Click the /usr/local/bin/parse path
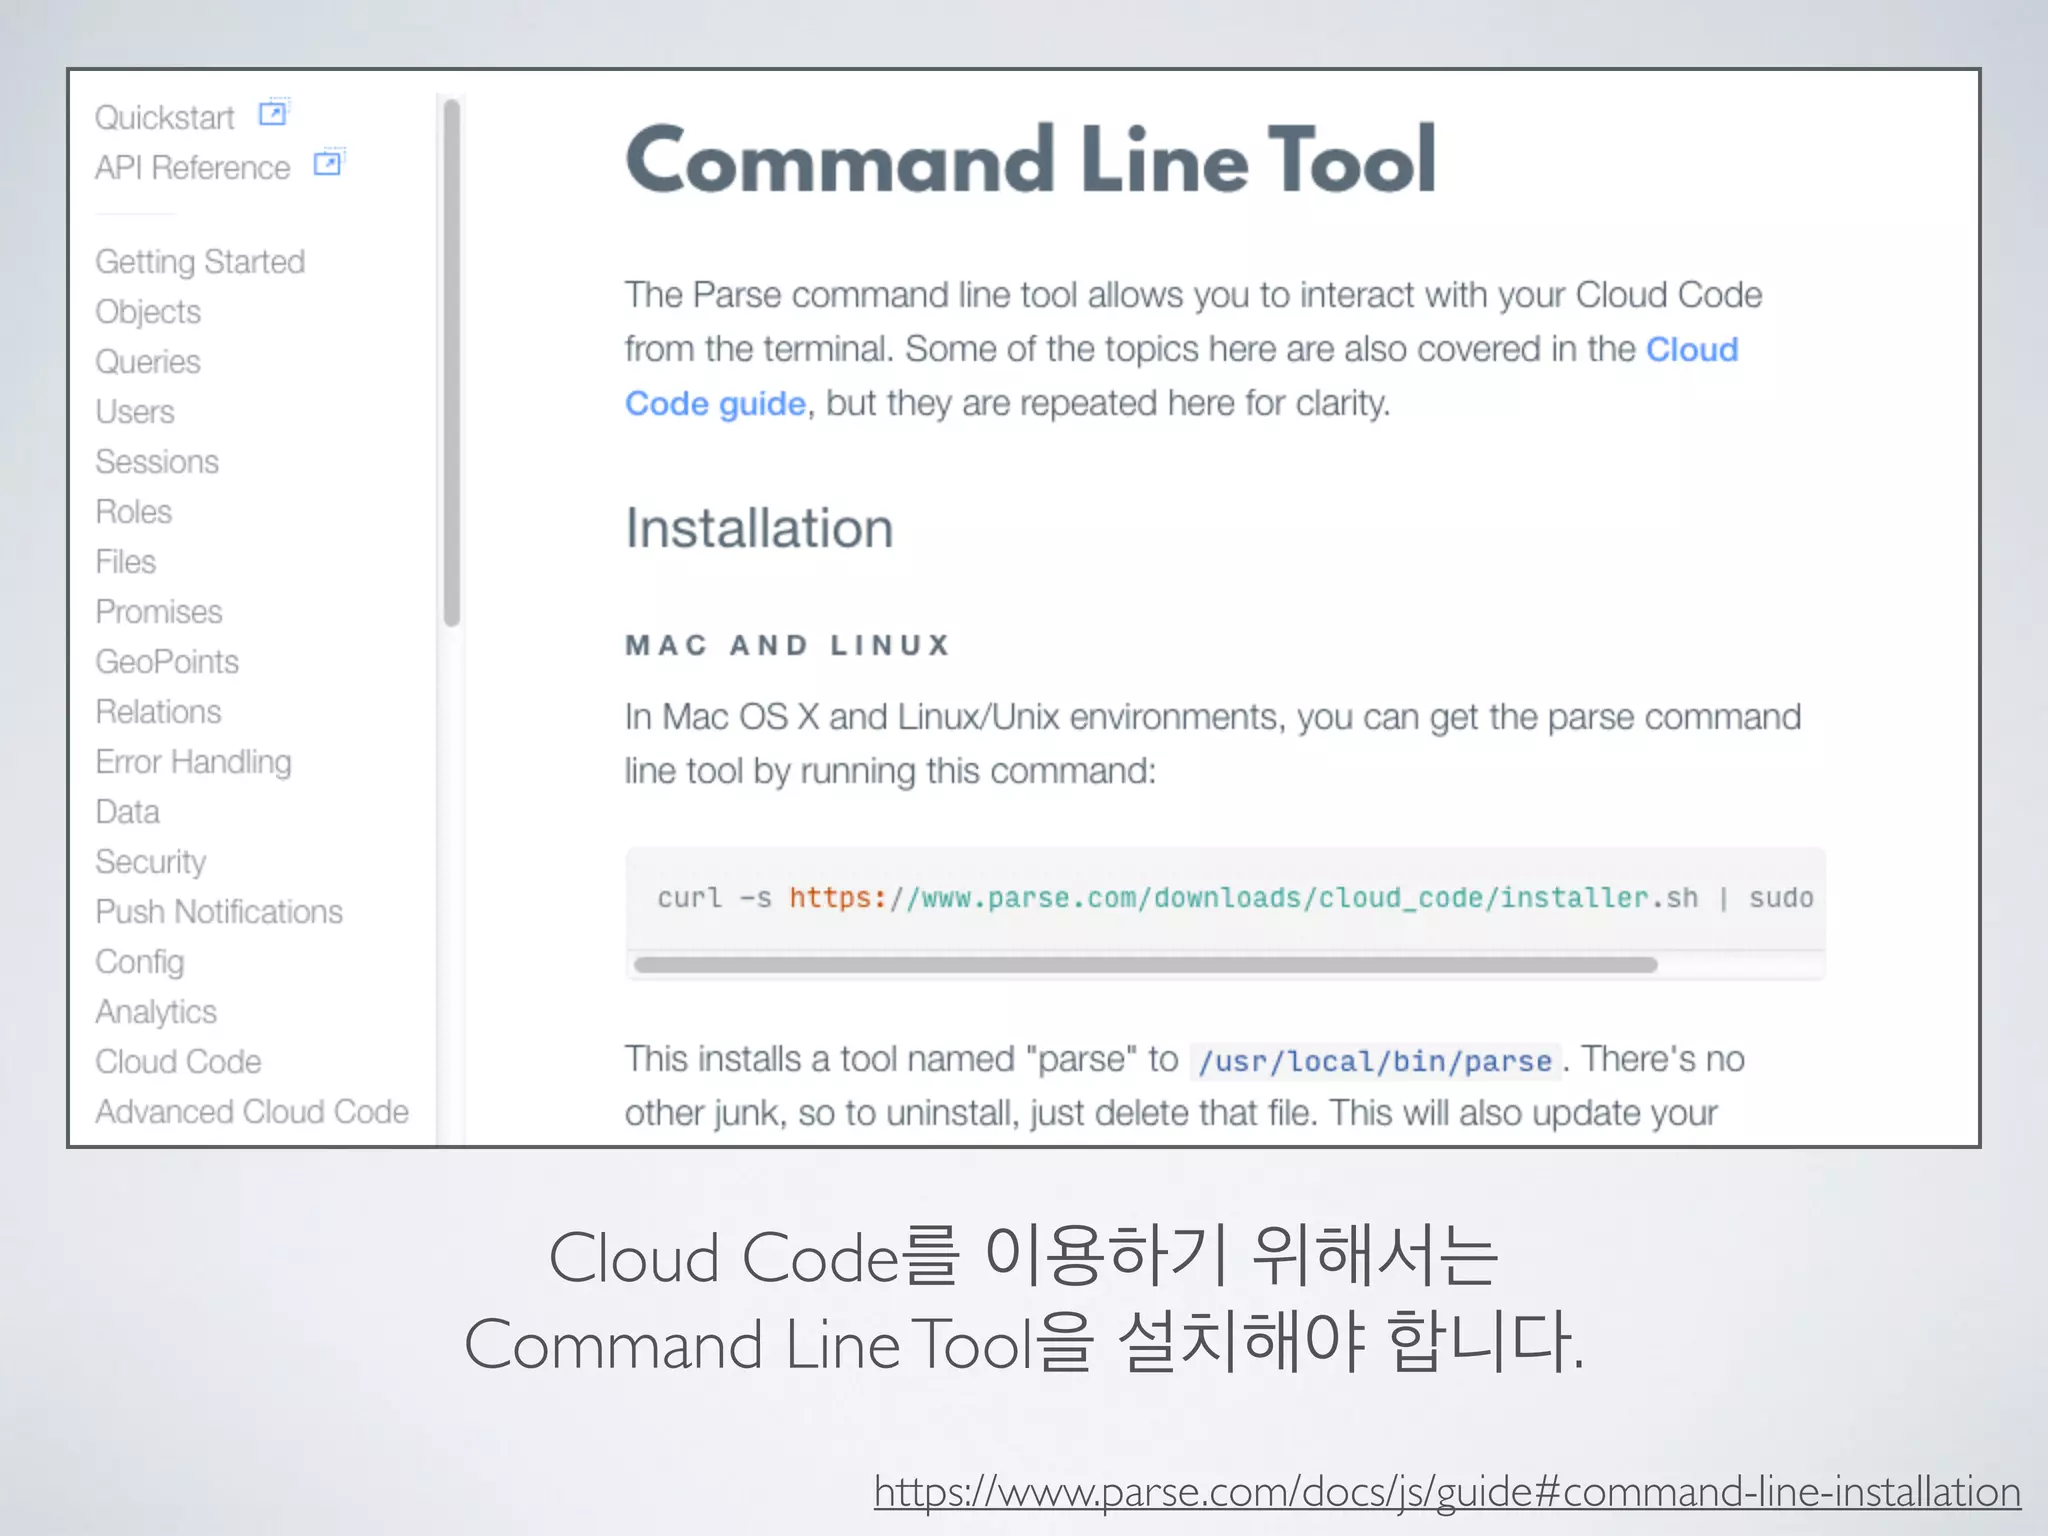This screenshot has width=2048, height=1536. 1375,1061
